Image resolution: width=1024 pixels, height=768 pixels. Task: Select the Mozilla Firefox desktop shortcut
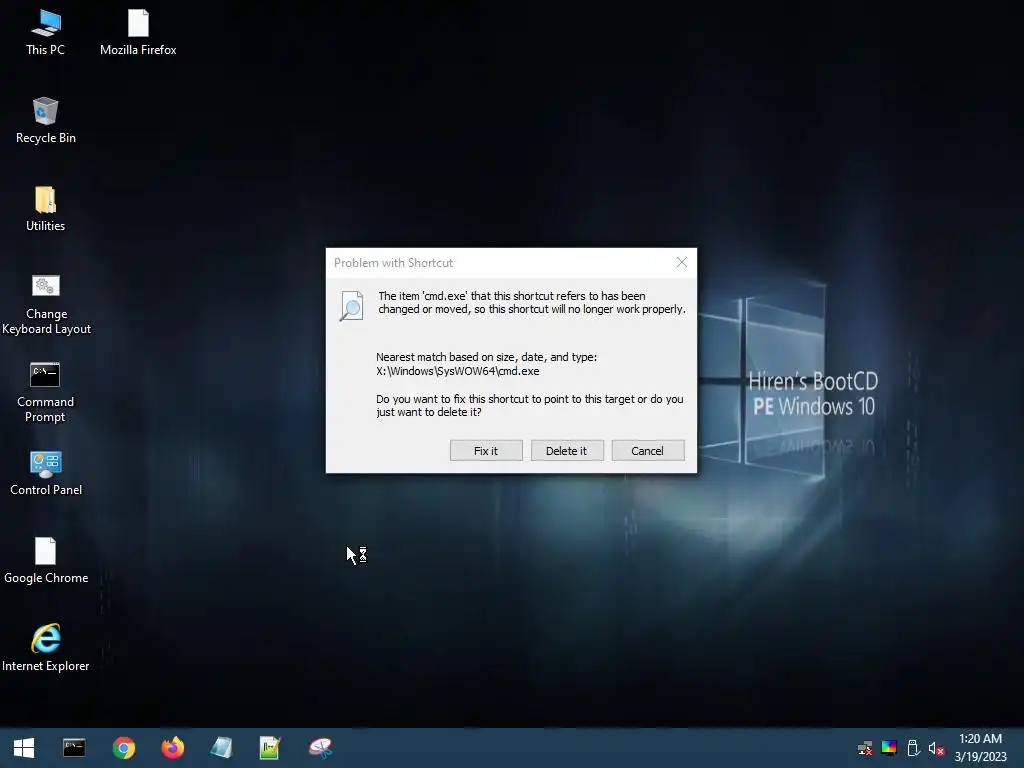coord(138,33)
